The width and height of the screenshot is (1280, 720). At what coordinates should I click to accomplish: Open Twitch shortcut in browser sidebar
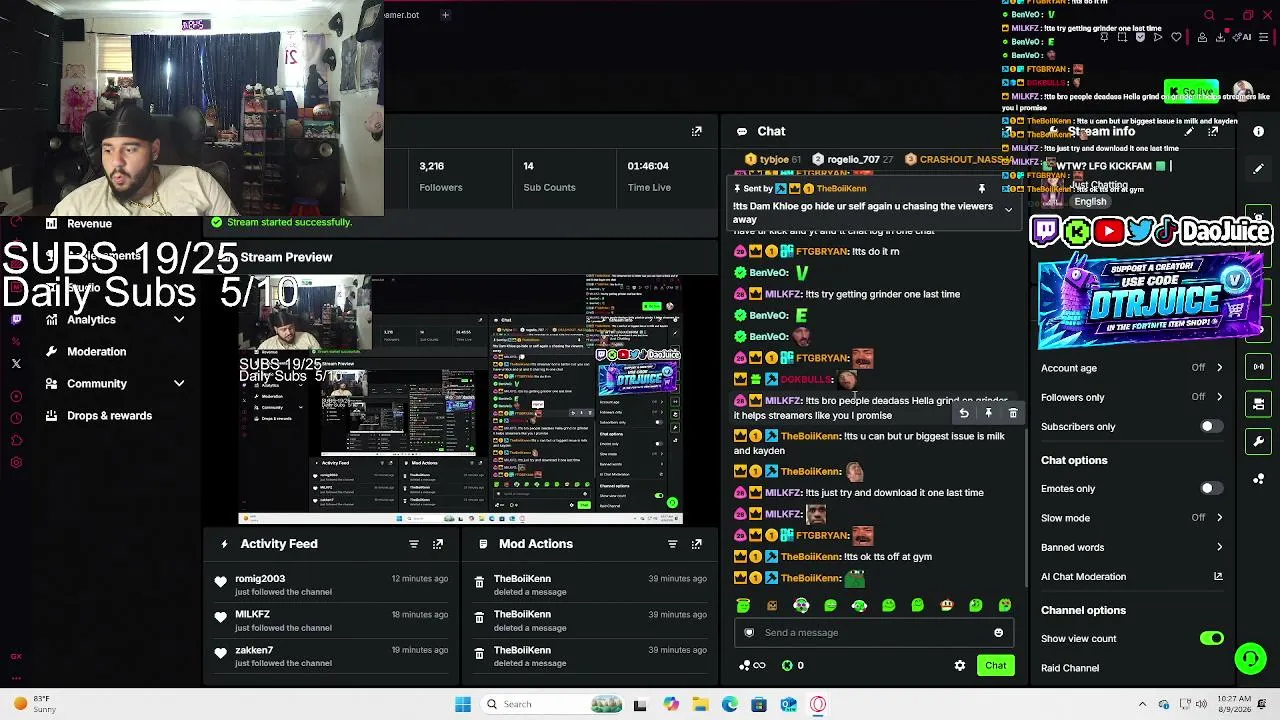(x=16, y=320)
